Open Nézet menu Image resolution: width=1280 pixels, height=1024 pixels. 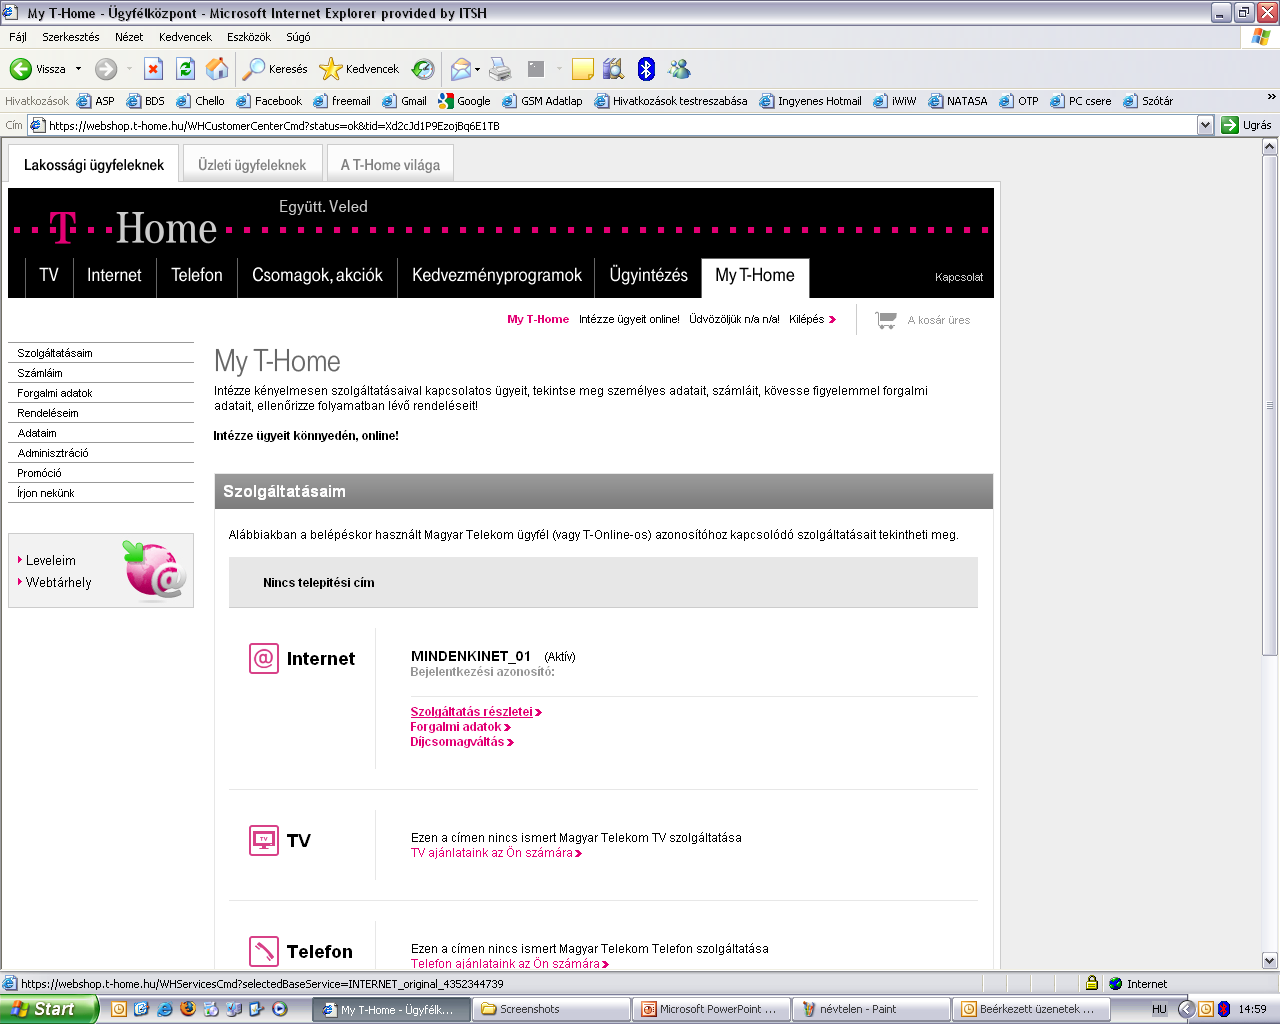[129, 37]
